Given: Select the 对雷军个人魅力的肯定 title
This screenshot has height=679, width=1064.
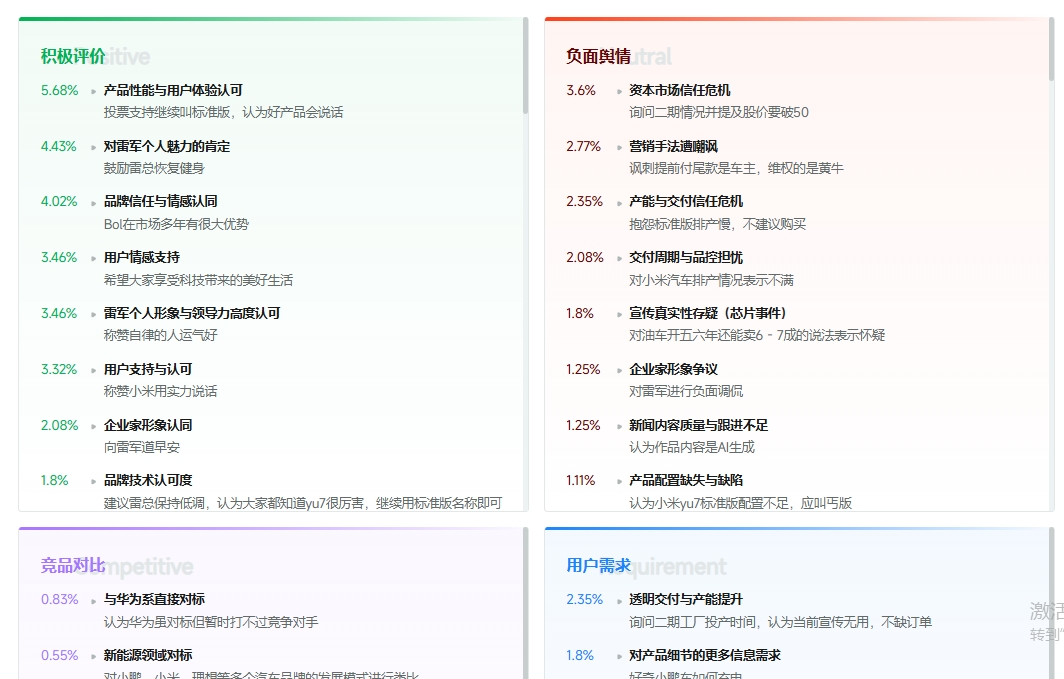Looking at the screenshot, I should tap(167, 147).
